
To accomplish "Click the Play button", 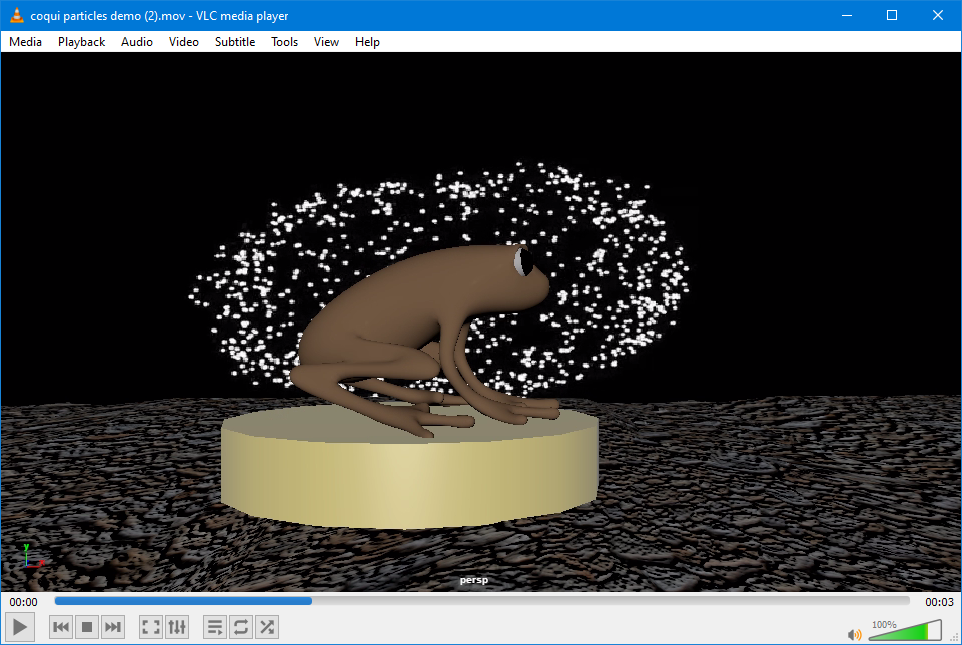I will [20, 627].
